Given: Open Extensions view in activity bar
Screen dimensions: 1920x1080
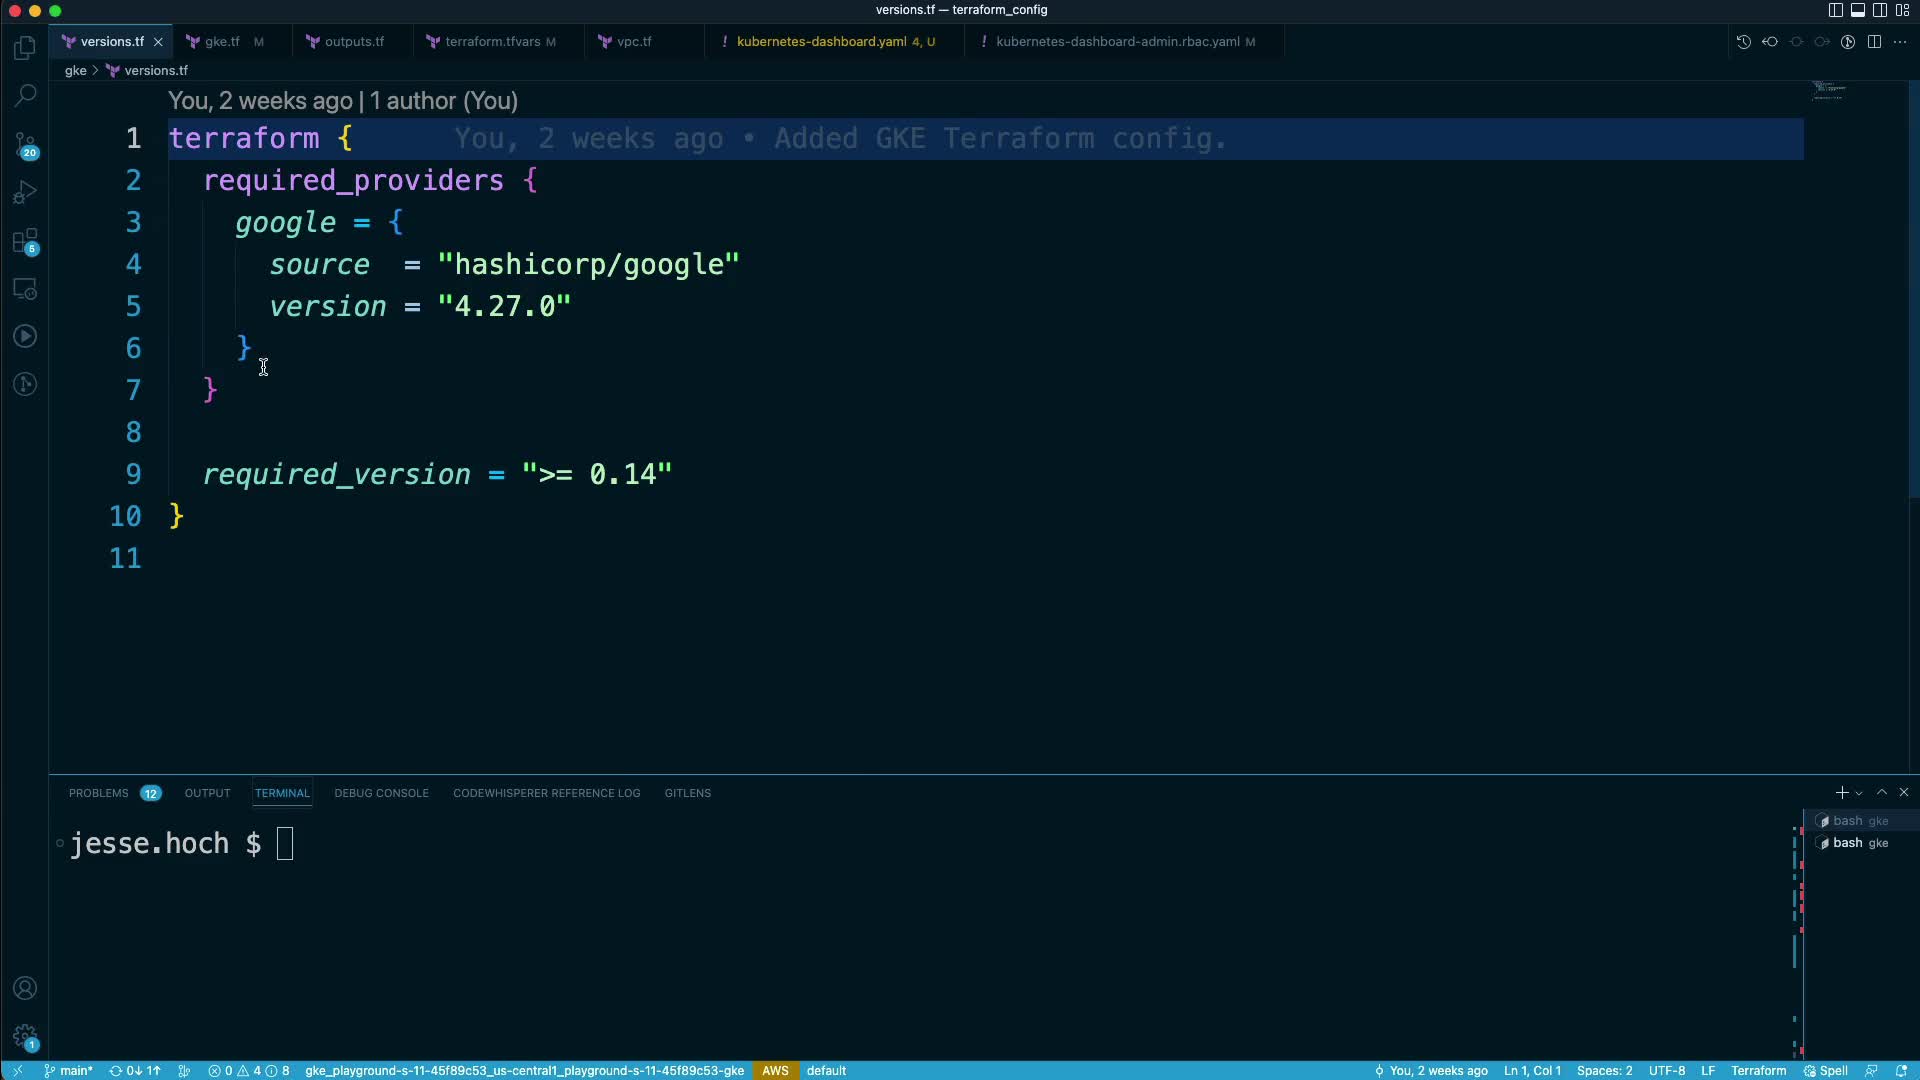Looking at the screenshot, I should coord(26,241).
